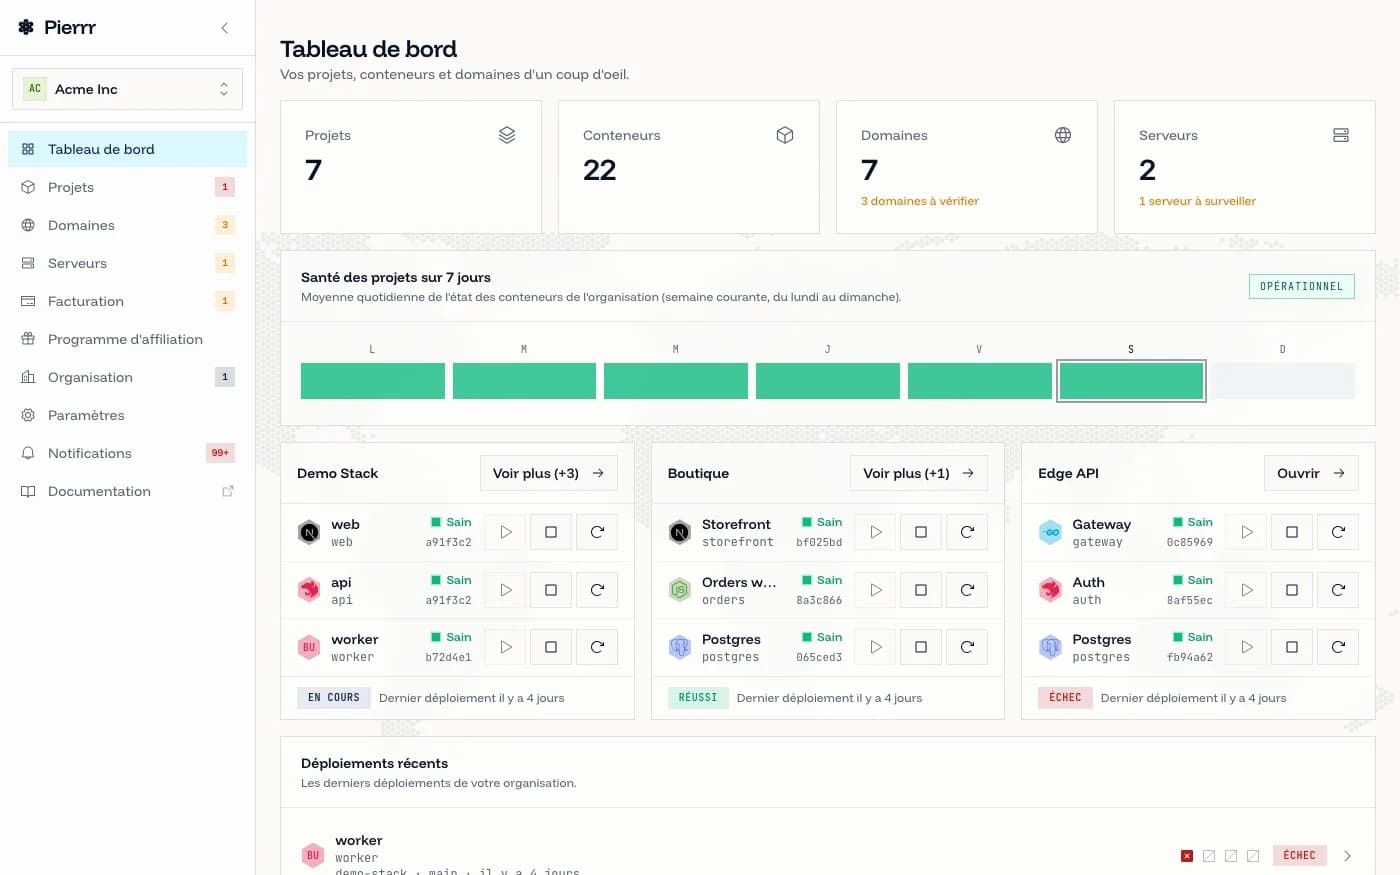The image size is (1400, 875).
Task: Restart the Demo Stack api container
Action: pyautogui.click(x=597, y=590)
